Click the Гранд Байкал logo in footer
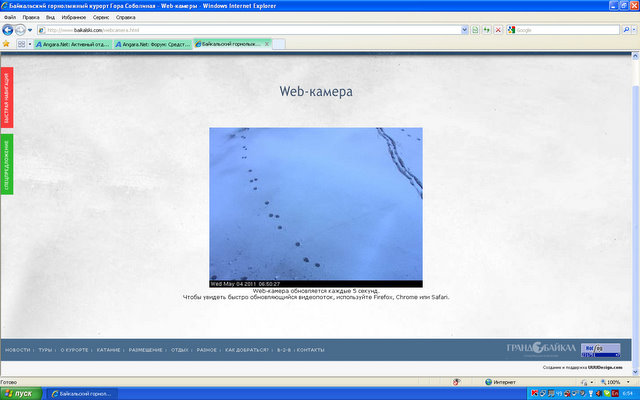This screenshot has width=640, height=400. (x=541, y=348)
